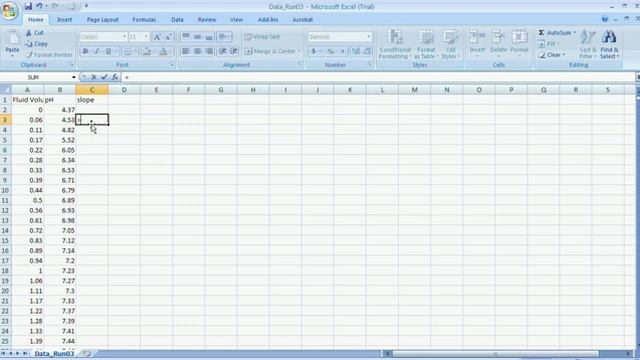Open Format cells menu
Screen dimensions: 640x360
pyautogui.click(x=519, y=43)
